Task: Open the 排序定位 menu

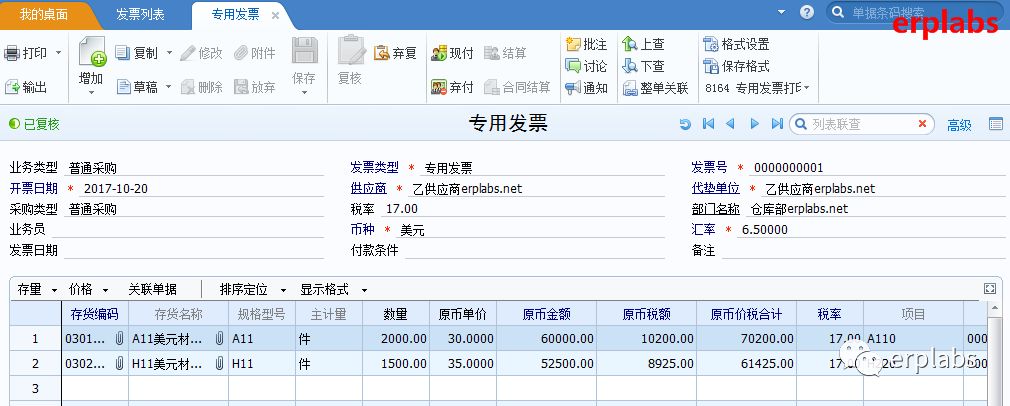Action: pyautogui.click(x=252, y=290)
